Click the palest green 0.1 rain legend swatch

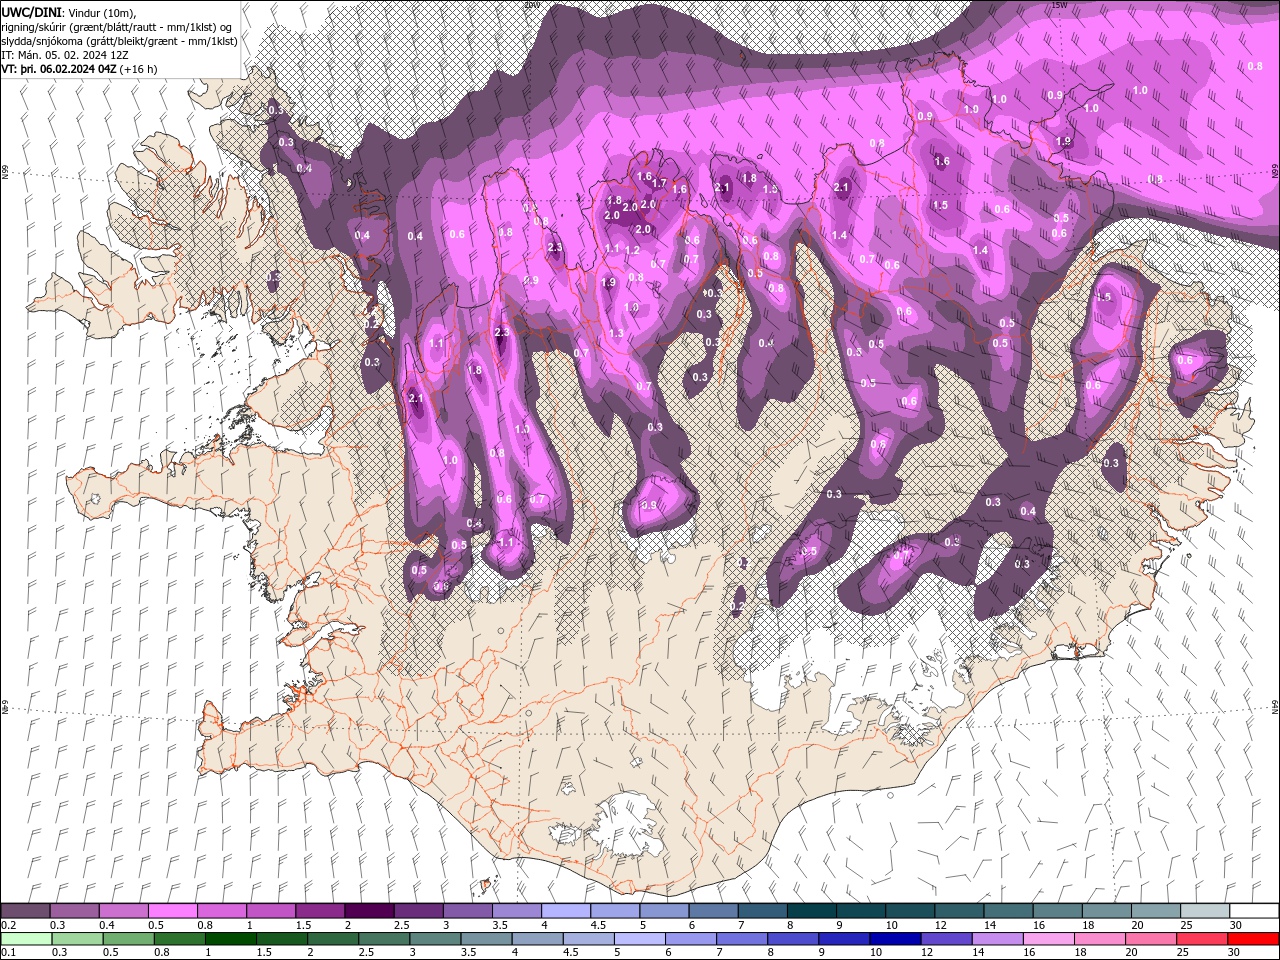point(27,939)
